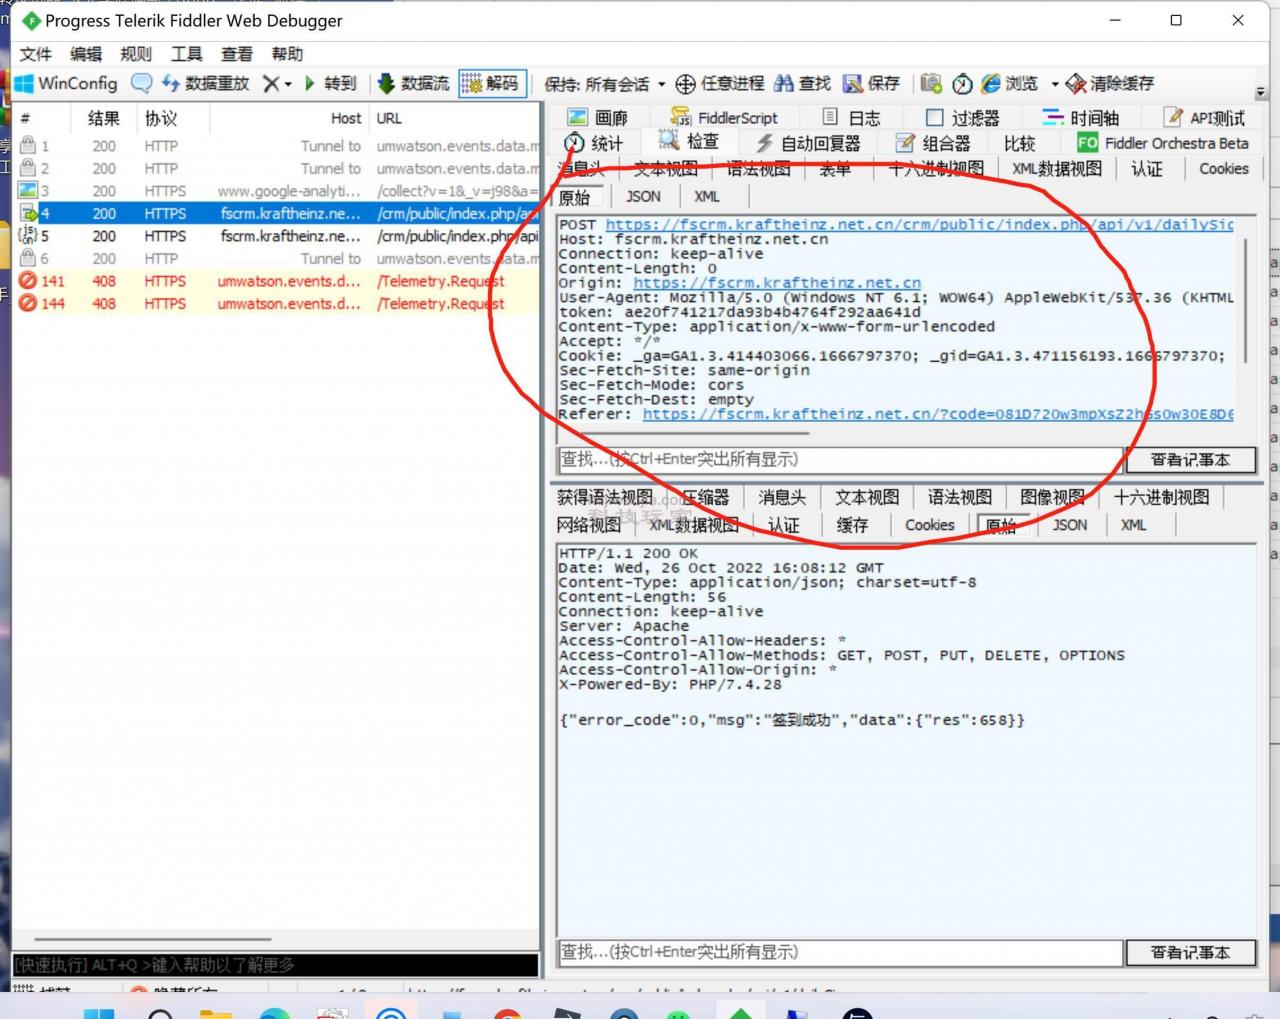
Task: Click the 转到 go button
Action: point(330,83)
